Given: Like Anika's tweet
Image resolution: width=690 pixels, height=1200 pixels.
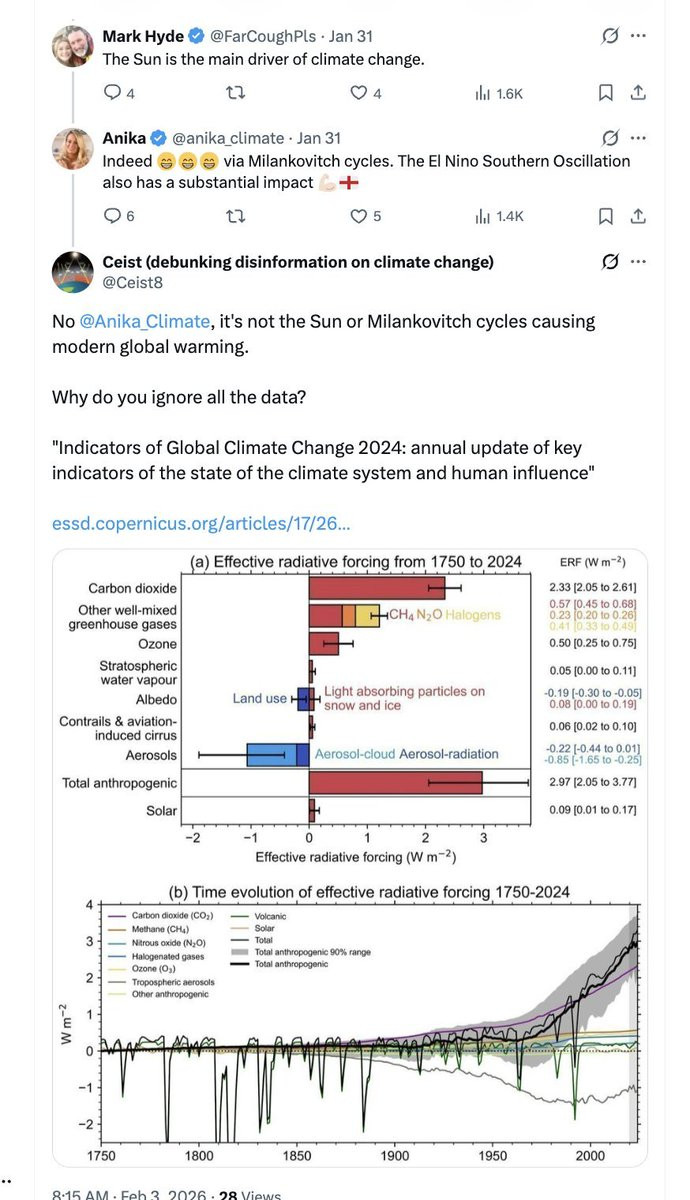Looking at the screenshot, I should (x=359, y=216).
